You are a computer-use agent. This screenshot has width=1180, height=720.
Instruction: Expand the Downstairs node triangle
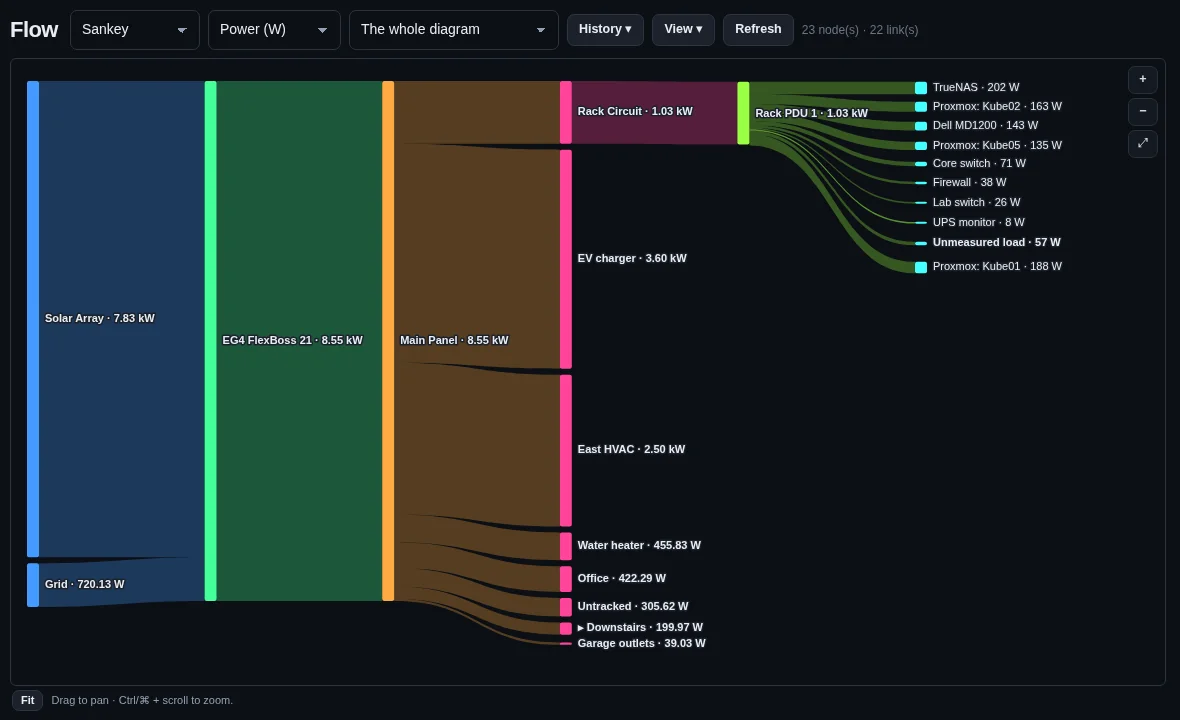pyautogui.click(x=581, y=627)
